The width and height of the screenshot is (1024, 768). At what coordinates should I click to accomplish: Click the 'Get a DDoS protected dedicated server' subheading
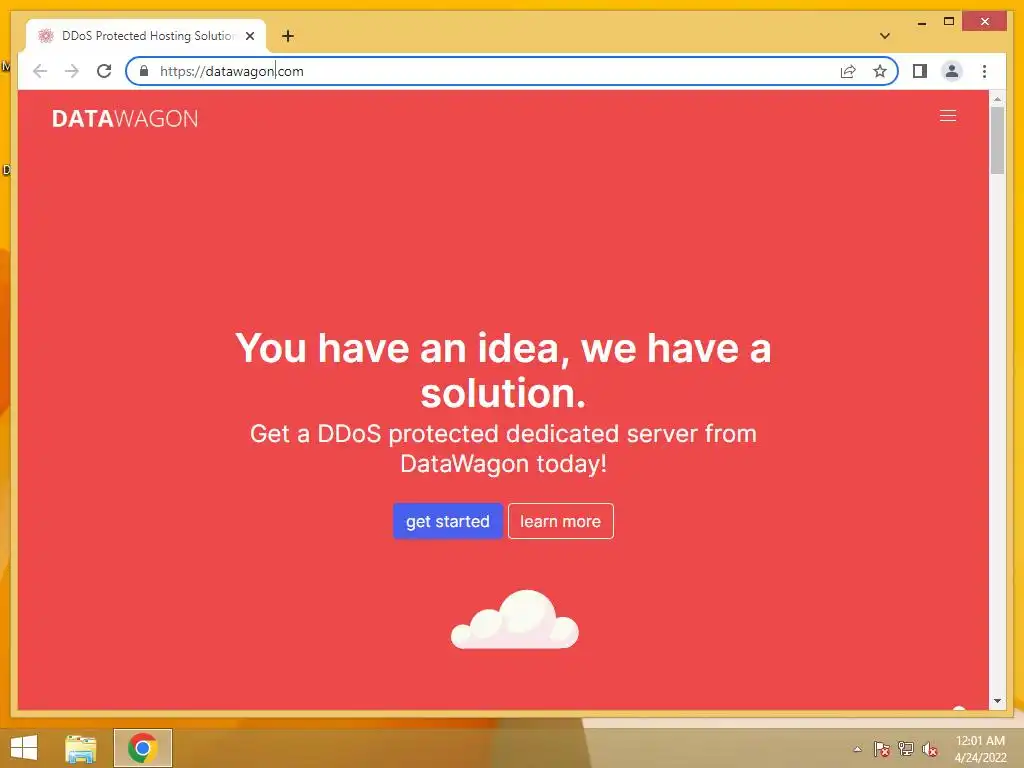pyautogui.click(x=503, y=449)
